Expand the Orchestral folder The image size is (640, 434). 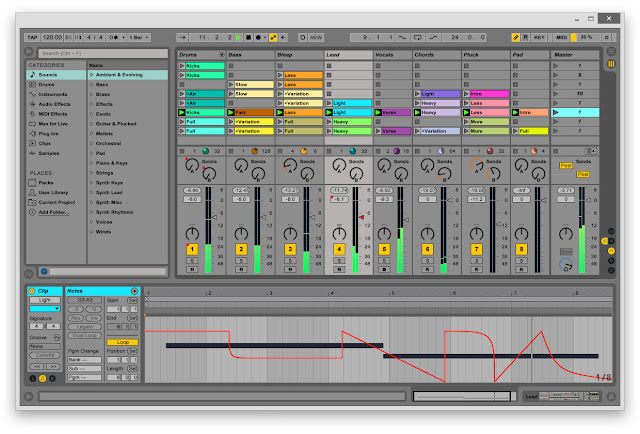pyautogui.click(x=92, y=143)
